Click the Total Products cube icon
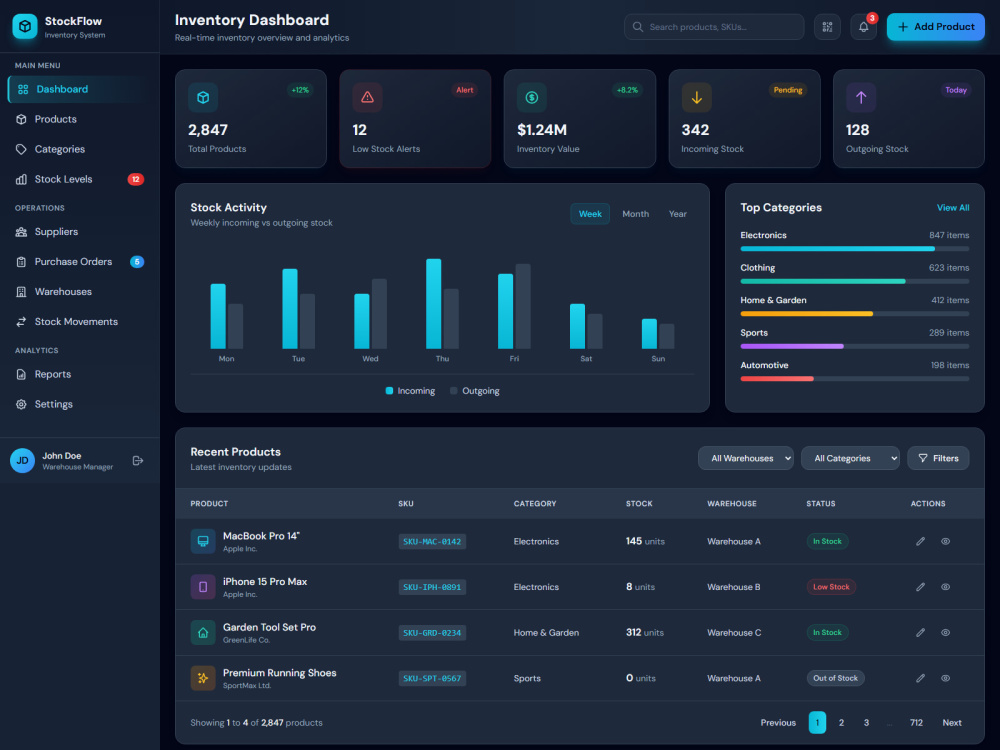 pyautogui.click(x=203, y=97)
